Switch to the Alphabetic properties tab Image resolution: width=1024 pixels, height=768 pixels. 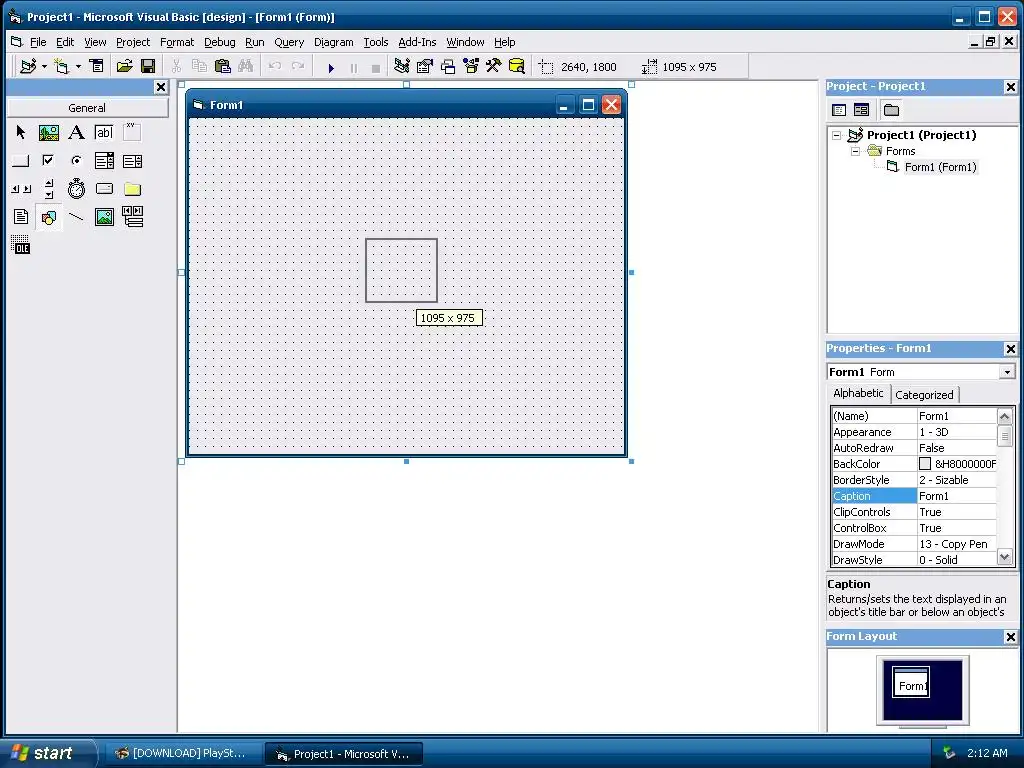[858, 393]
